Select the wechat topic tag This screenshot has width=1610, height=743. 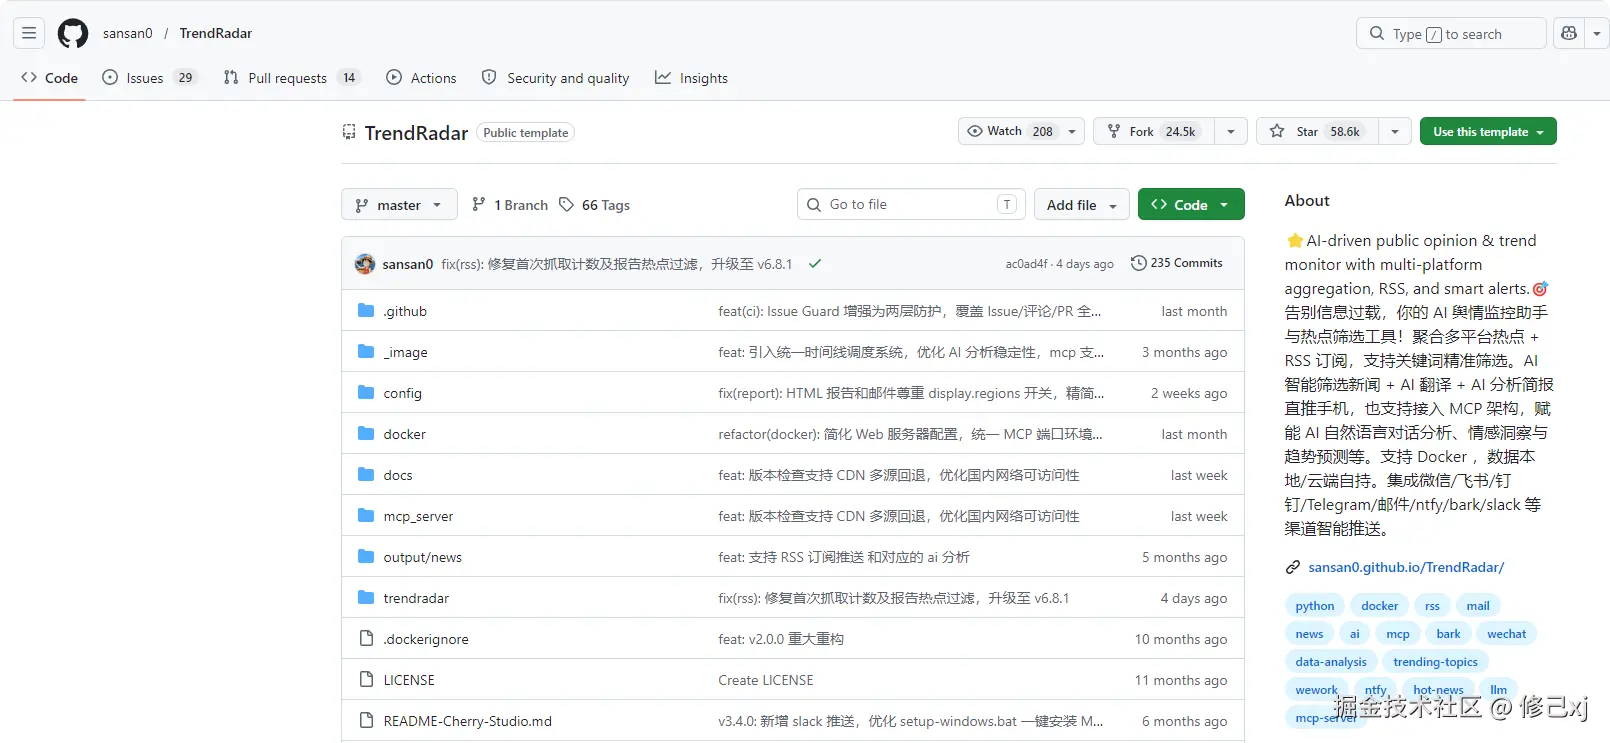(x=1507, y=634)
